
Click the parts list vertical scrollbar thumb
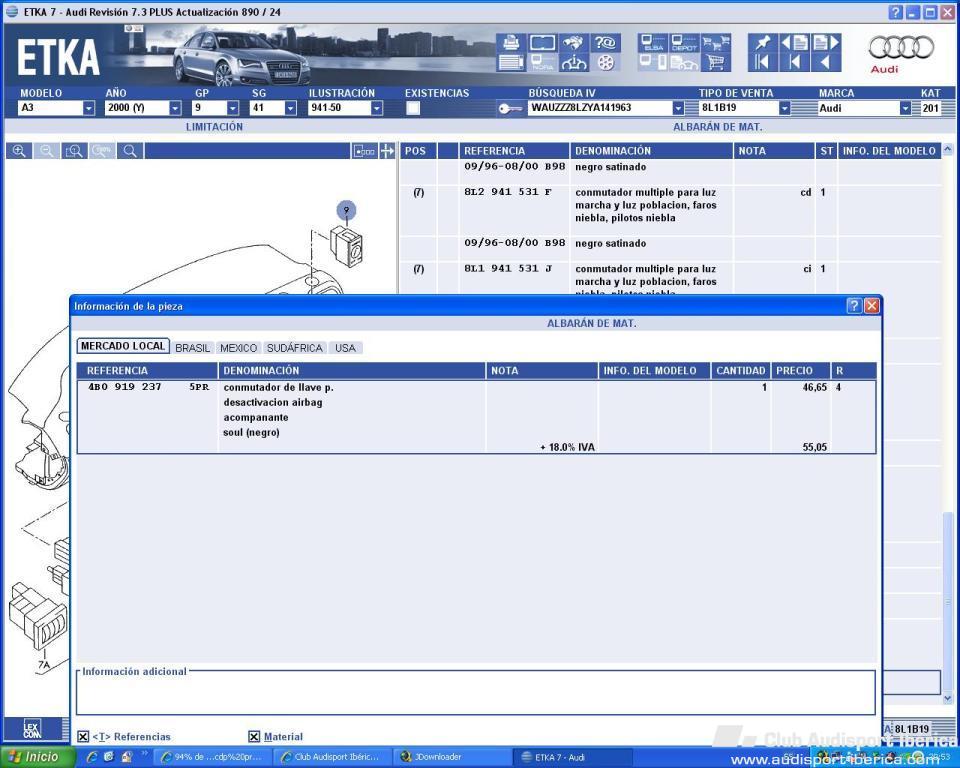(948, 600)
